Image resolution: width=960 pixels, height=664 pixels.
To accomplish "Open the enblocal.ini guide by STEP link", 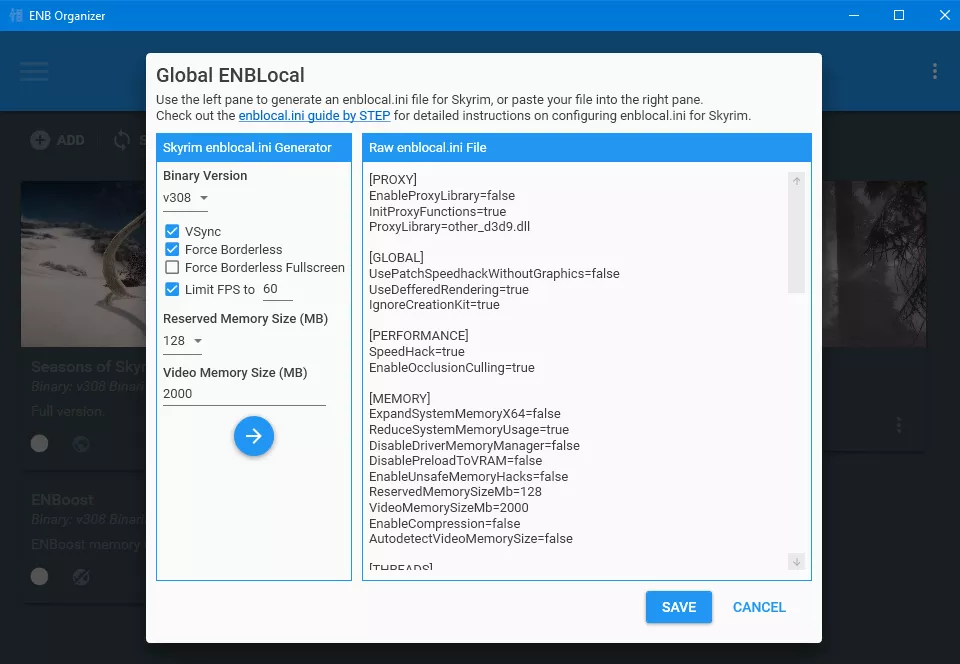I will click(314, 116).
